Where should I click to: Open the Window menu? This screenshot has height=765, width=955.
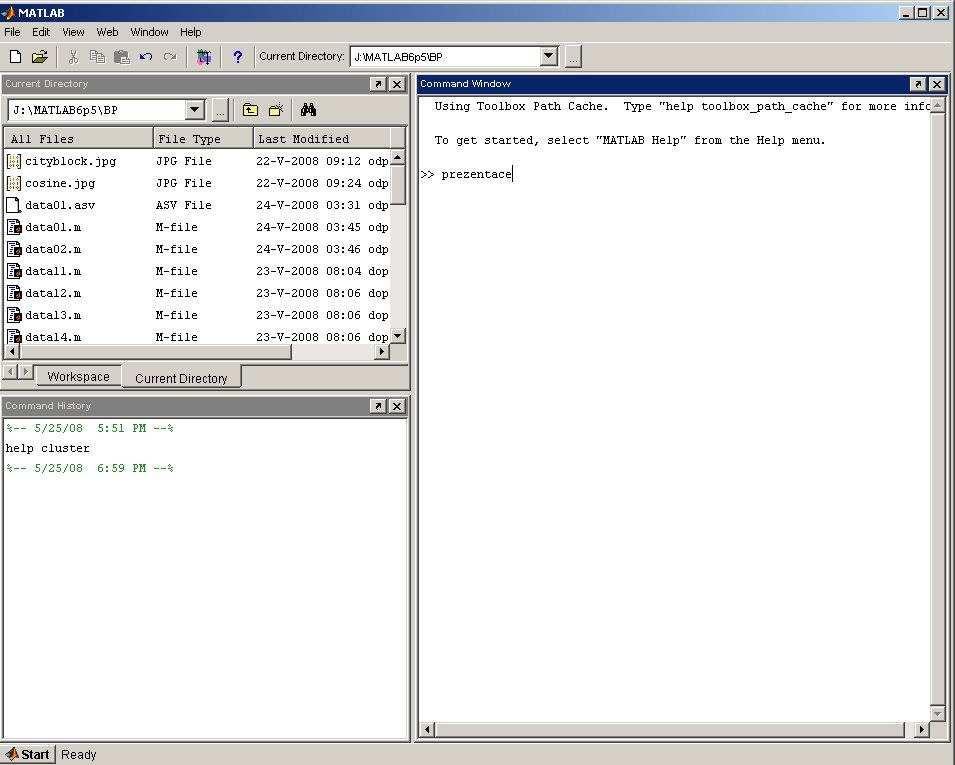(x=149, y=32)
